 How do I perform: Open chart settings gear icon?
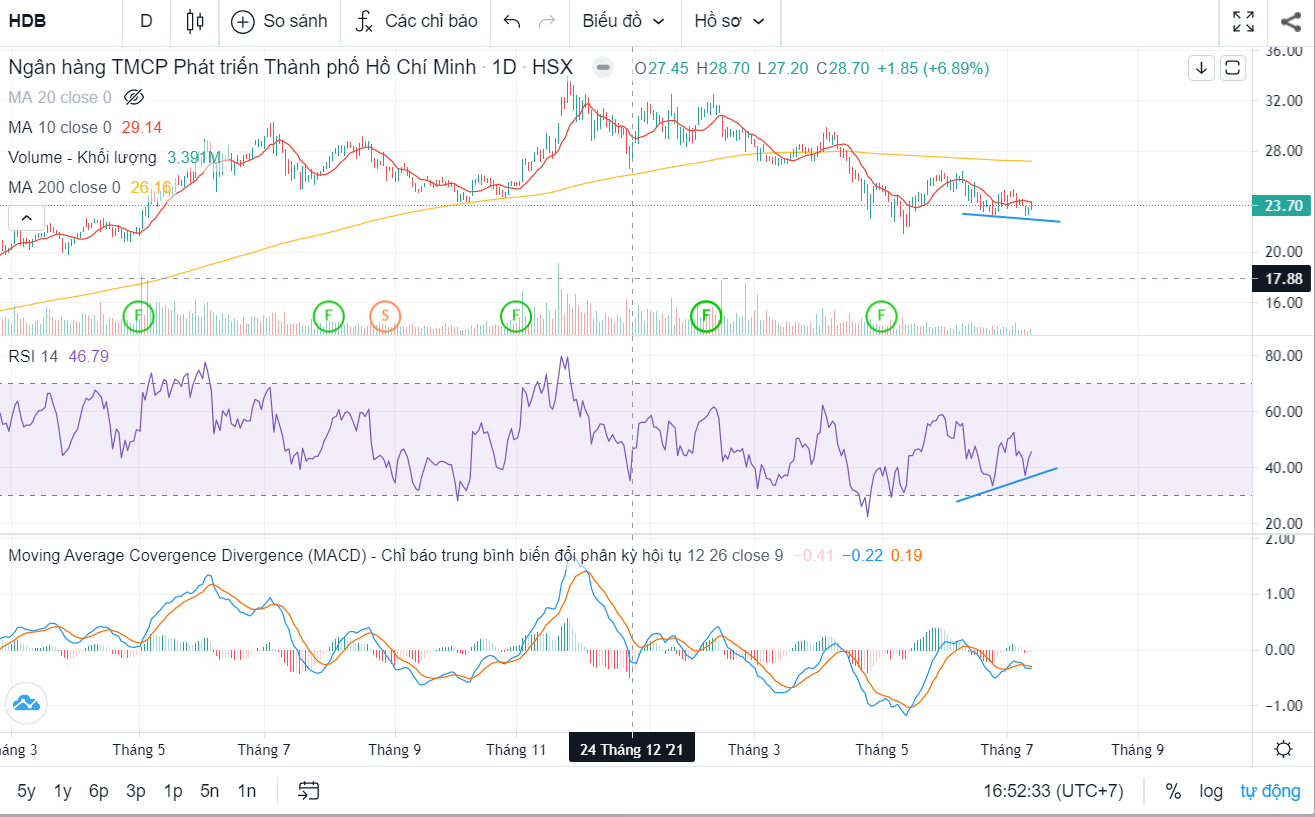tap(1284, 749)
